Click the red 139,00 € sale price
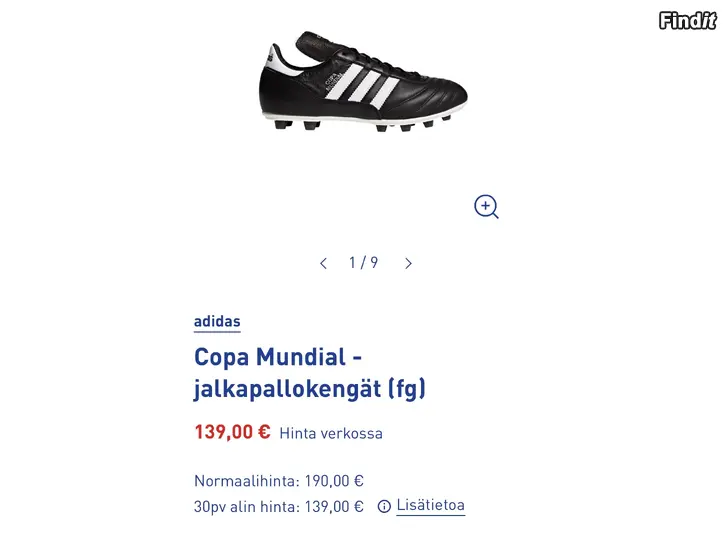The height and width of the screenshot is (546, 728). [232, 432]
